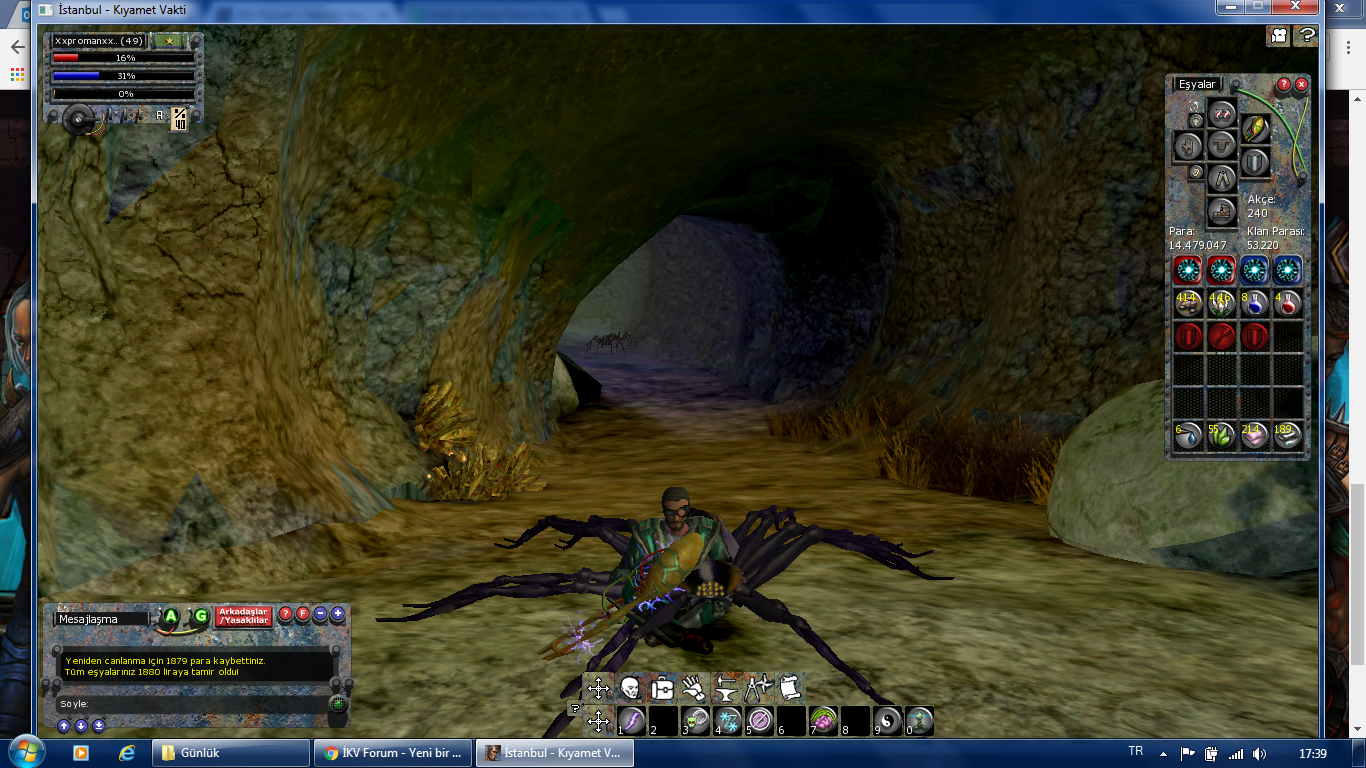Click the blue mana bar showing 31%

(124, 76)
